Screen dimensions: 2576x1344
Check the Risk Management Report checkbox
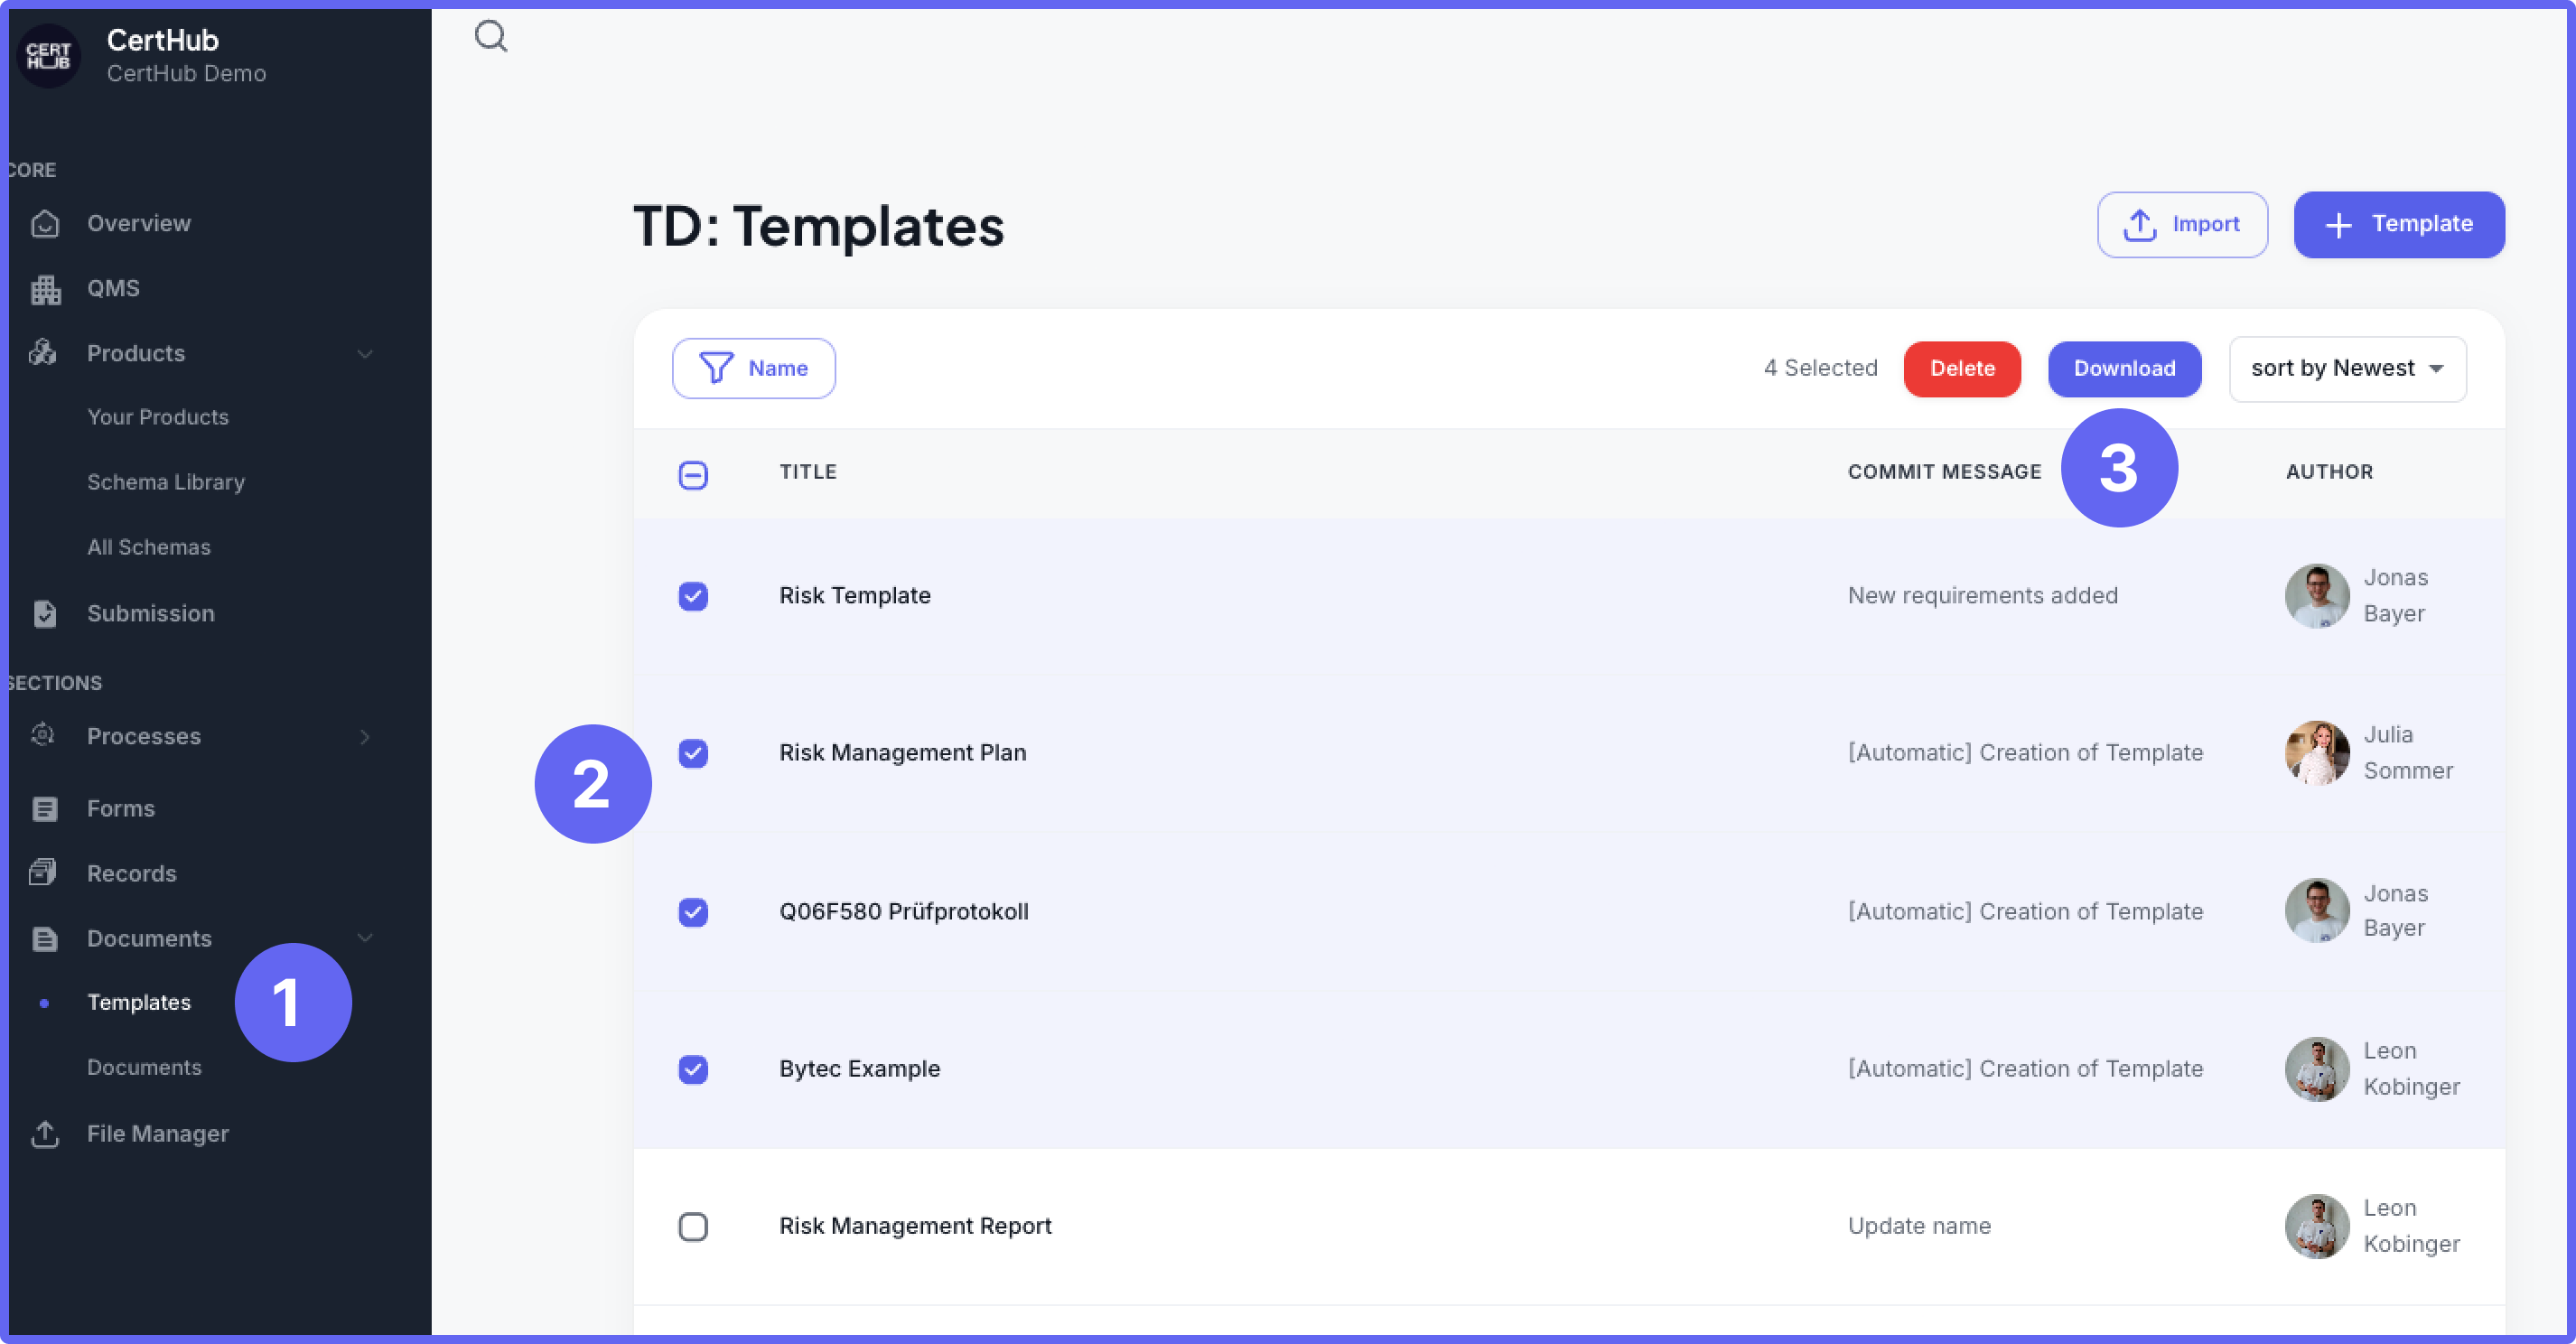coord(693,1227)
